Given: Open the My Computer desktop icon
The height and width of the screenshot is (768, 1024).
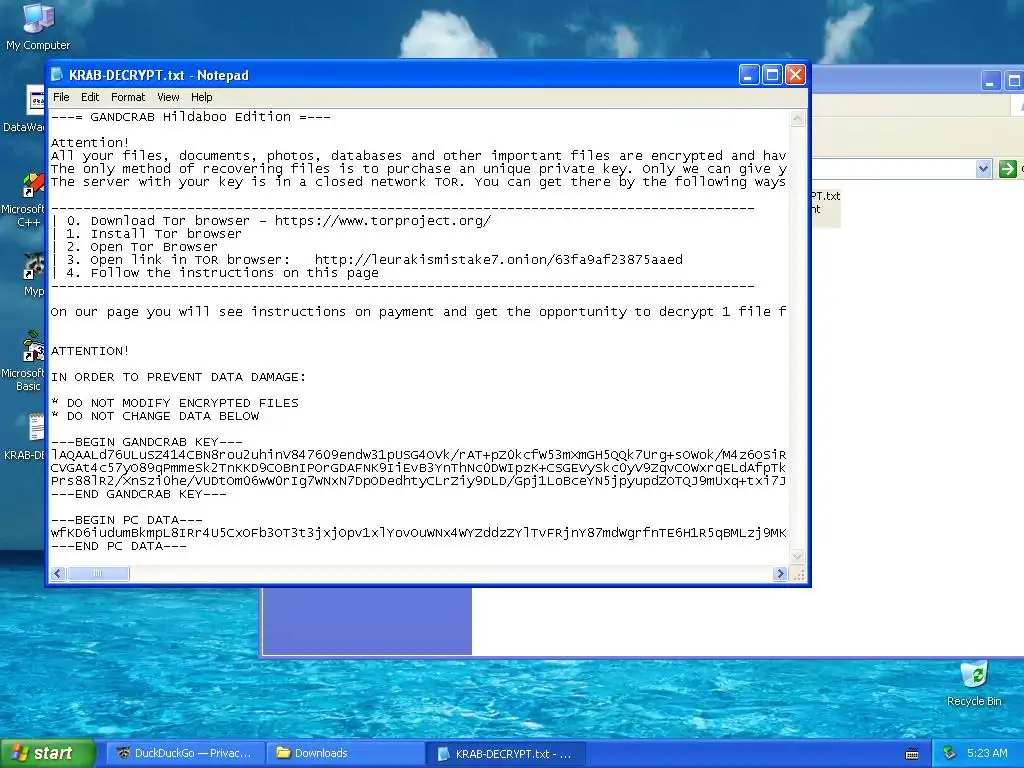Looking at the screenshot, I should 38,26.
